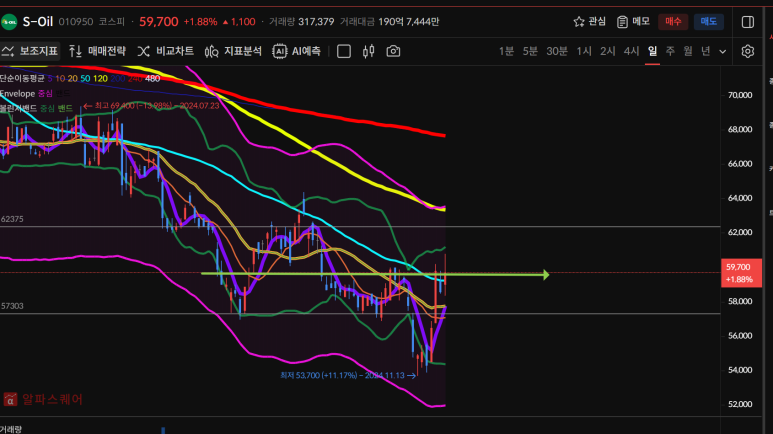The image size is (773, 434).
Task: Launch the AI예측 prediction feature
Action: point(296,51)
